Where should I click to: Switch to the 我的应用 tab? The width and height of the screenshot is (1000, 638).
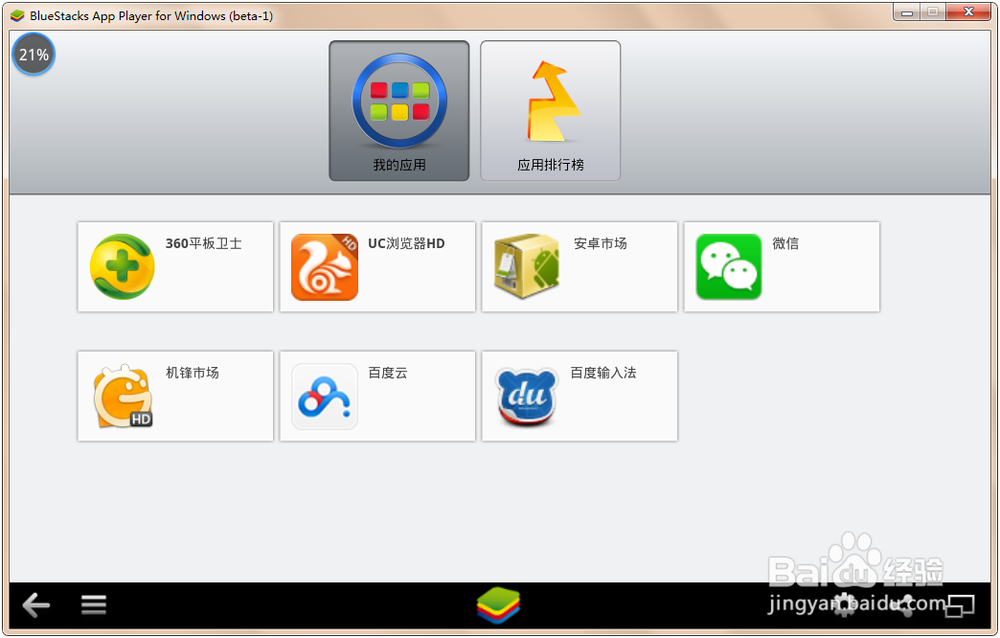399,111
